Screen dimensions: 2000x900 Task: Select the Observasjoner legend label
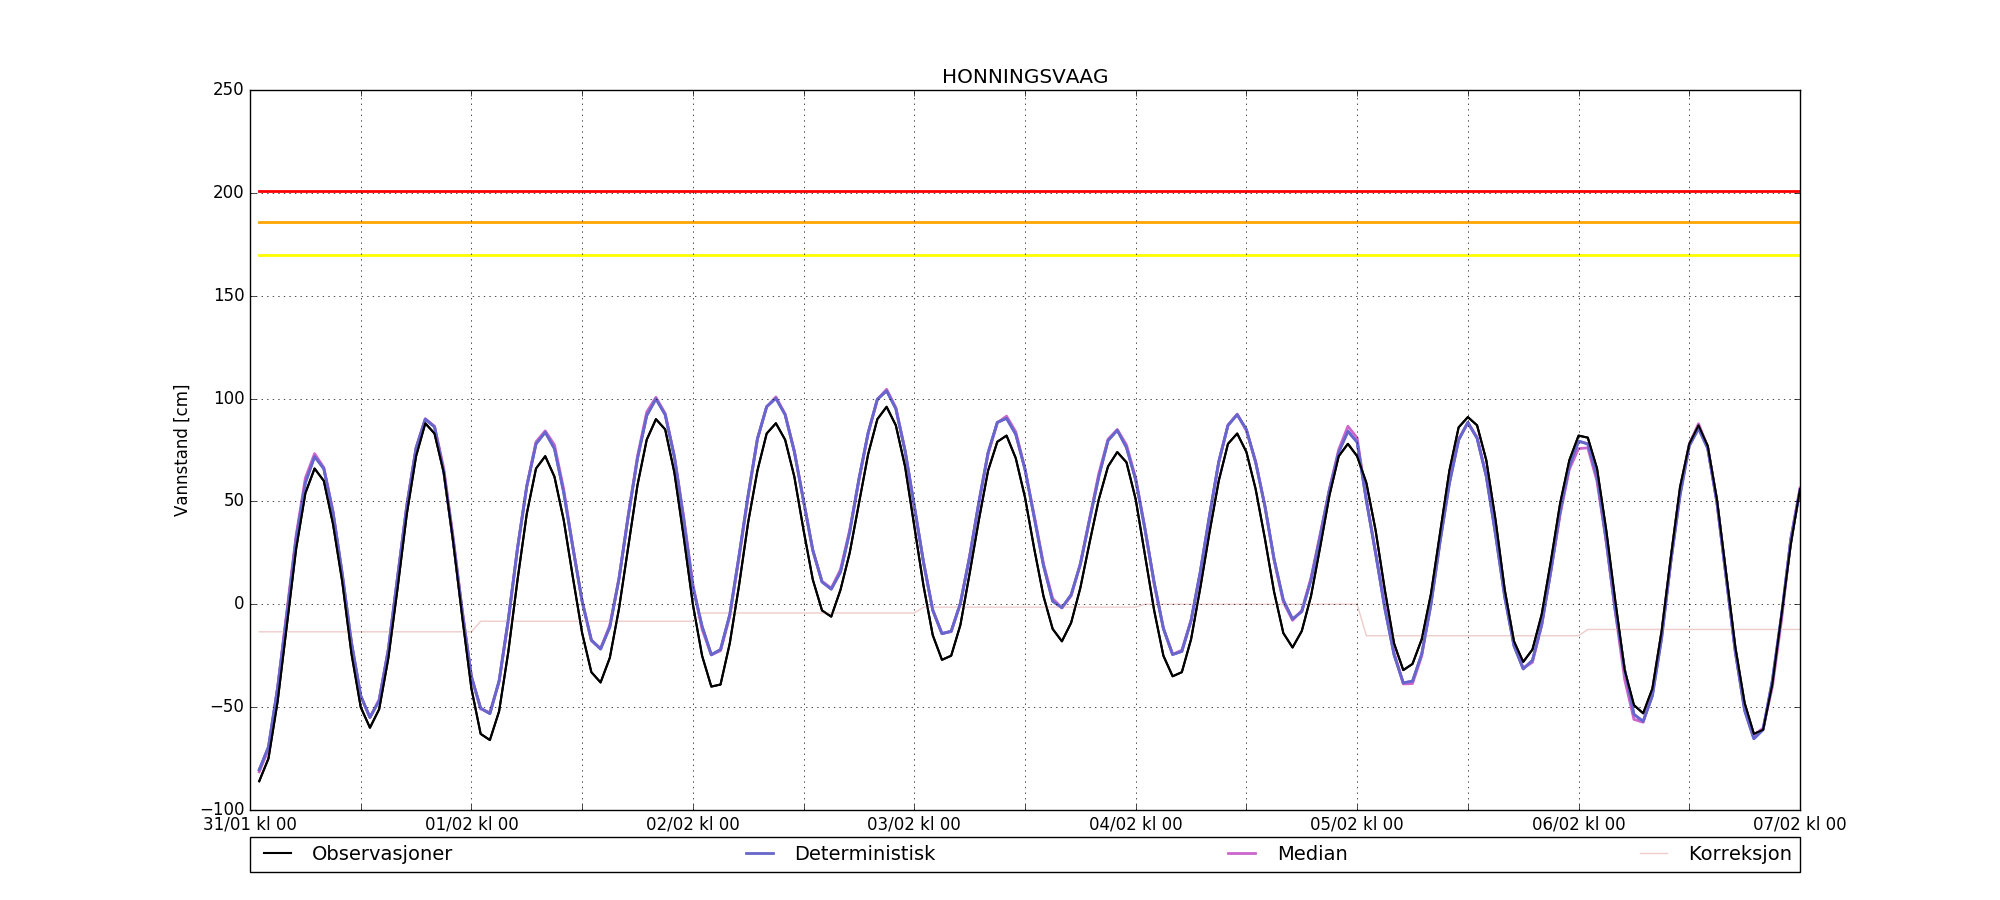click(381, 854)
